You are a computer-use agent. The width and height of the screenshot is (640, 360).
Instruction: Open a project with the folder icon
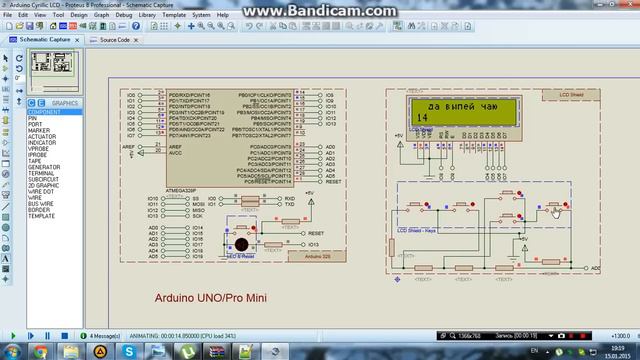pos(19,26)
